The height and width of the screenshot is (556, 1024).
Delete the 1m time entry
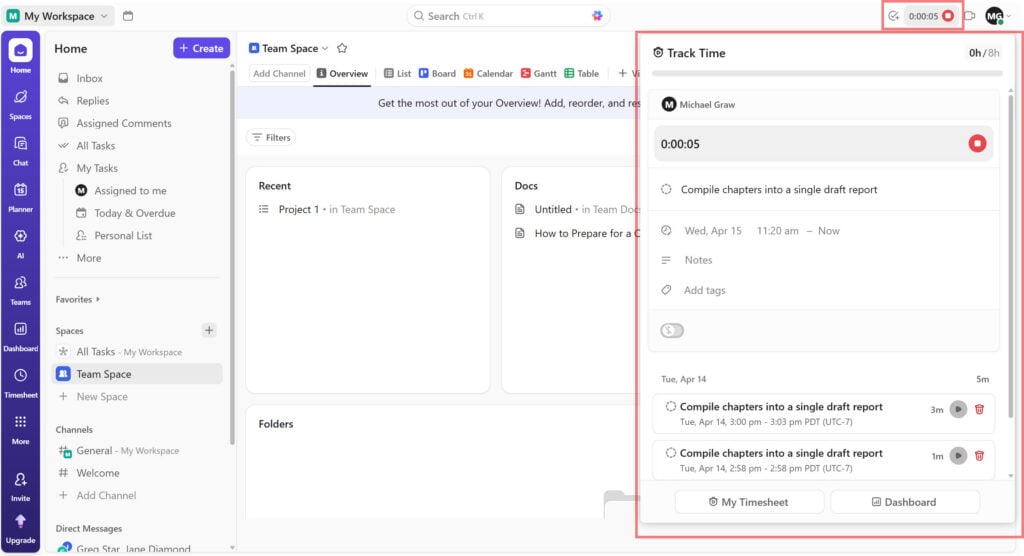point(979,456)
